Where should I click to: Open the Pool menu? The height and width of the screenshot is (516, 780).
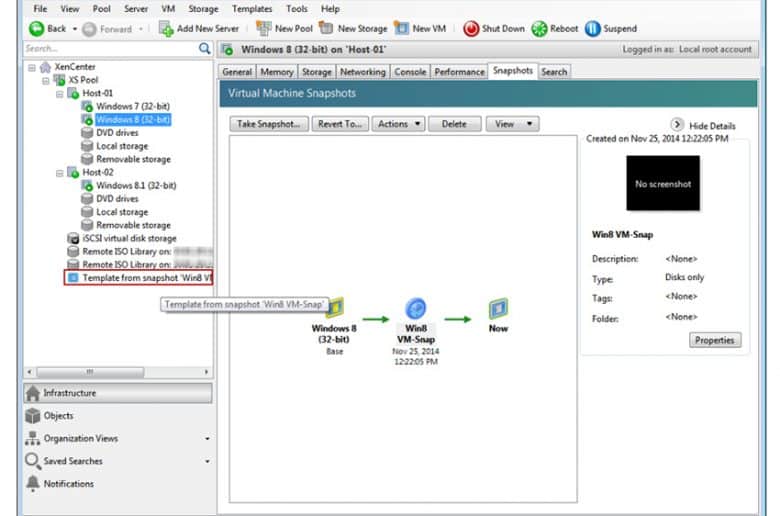102,9
